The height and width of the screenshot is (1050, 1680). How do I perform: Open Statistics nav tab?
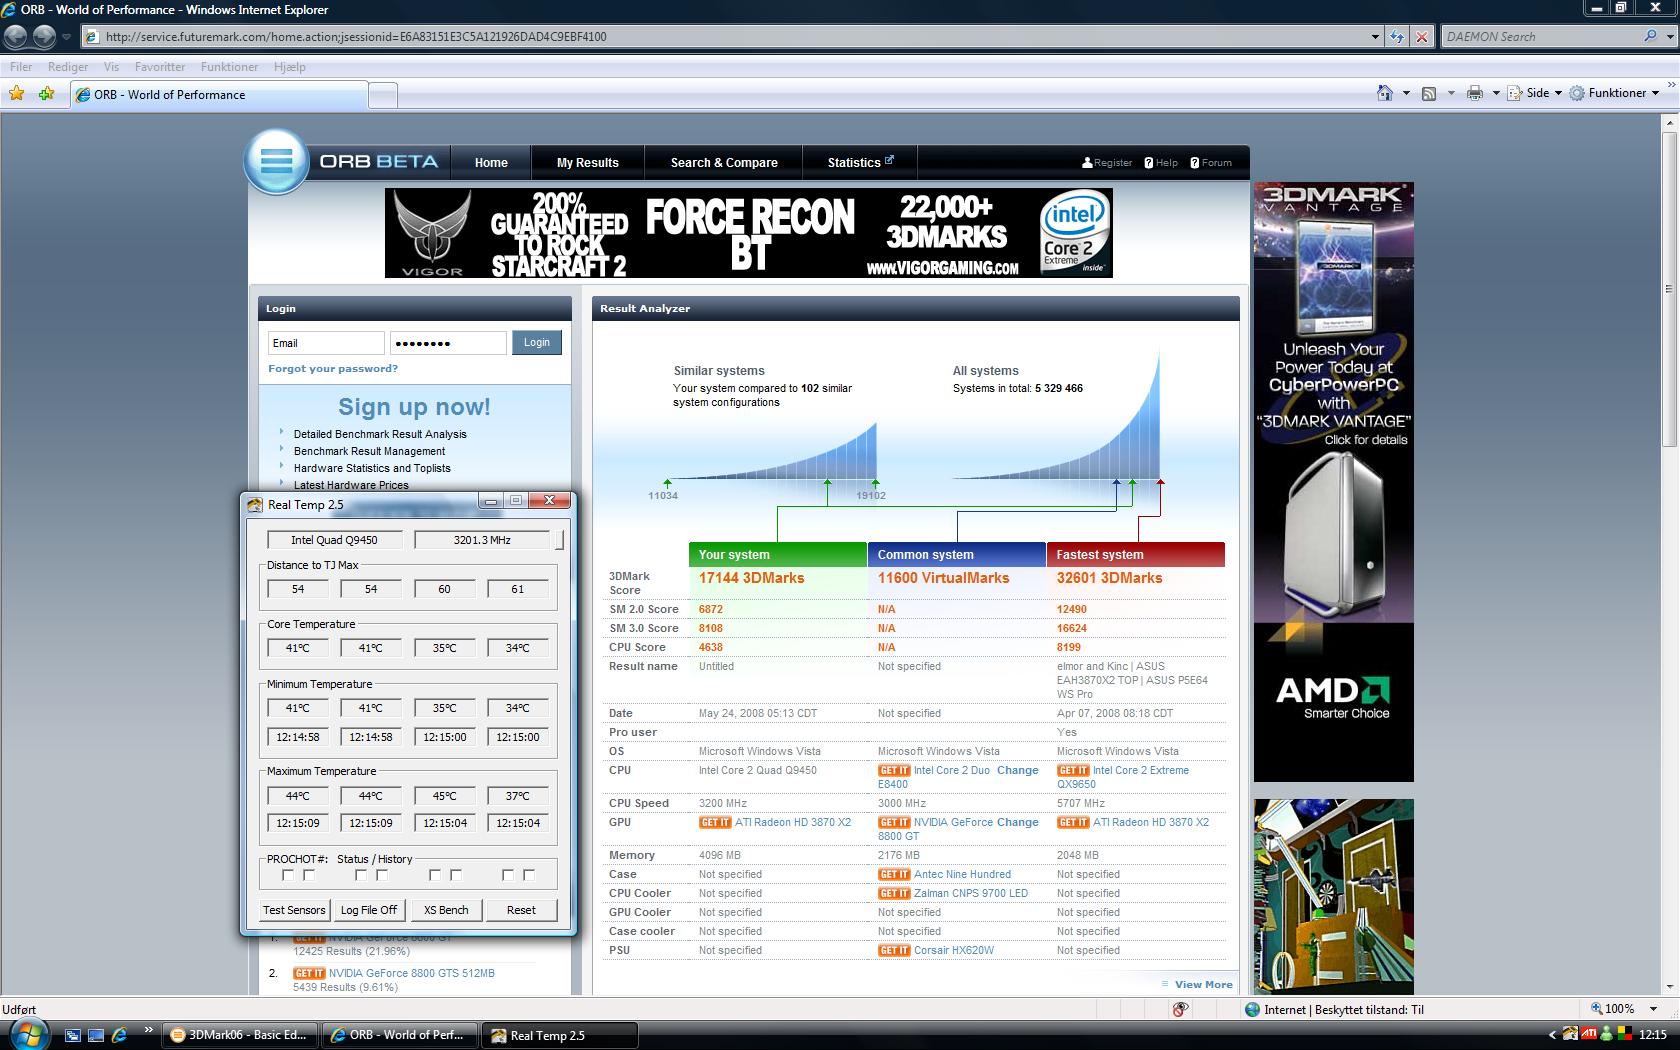(x=860, y=162)
